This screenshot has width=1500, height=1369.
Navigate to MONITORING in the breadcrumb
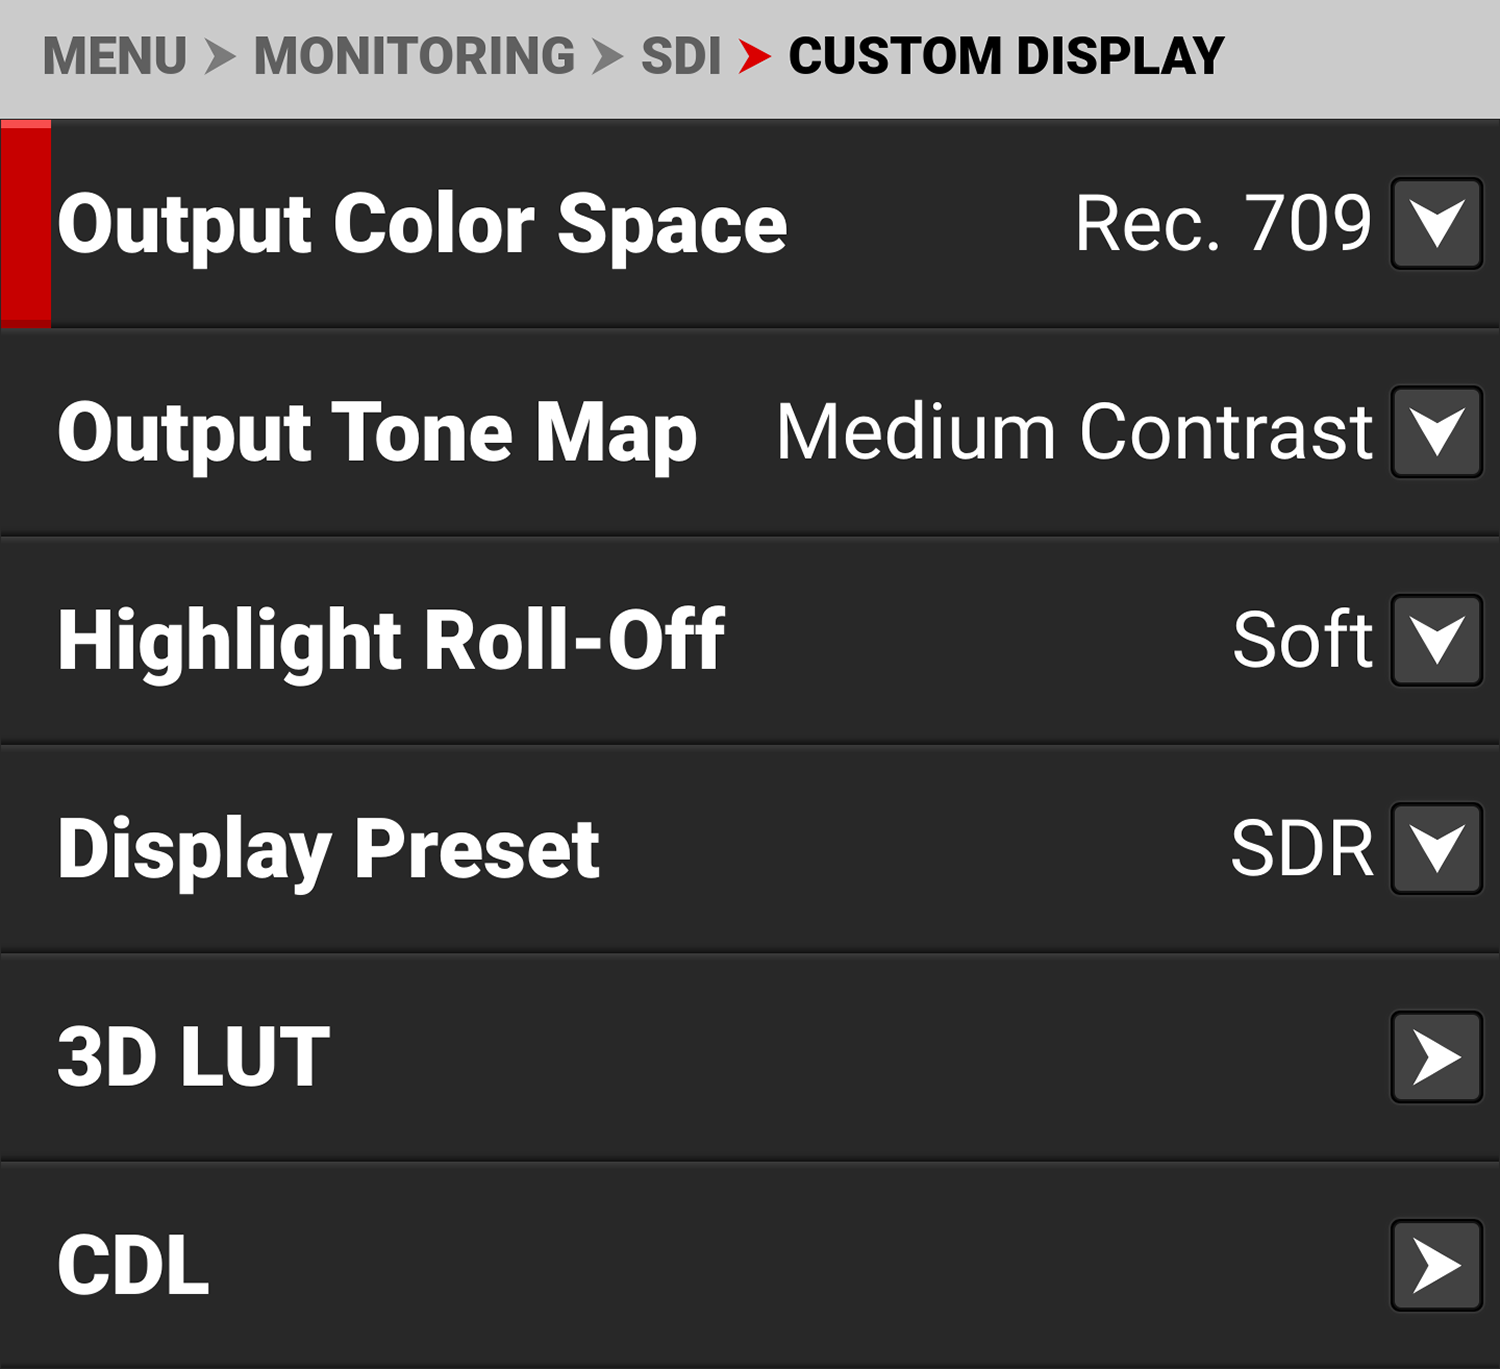(414, 56)
